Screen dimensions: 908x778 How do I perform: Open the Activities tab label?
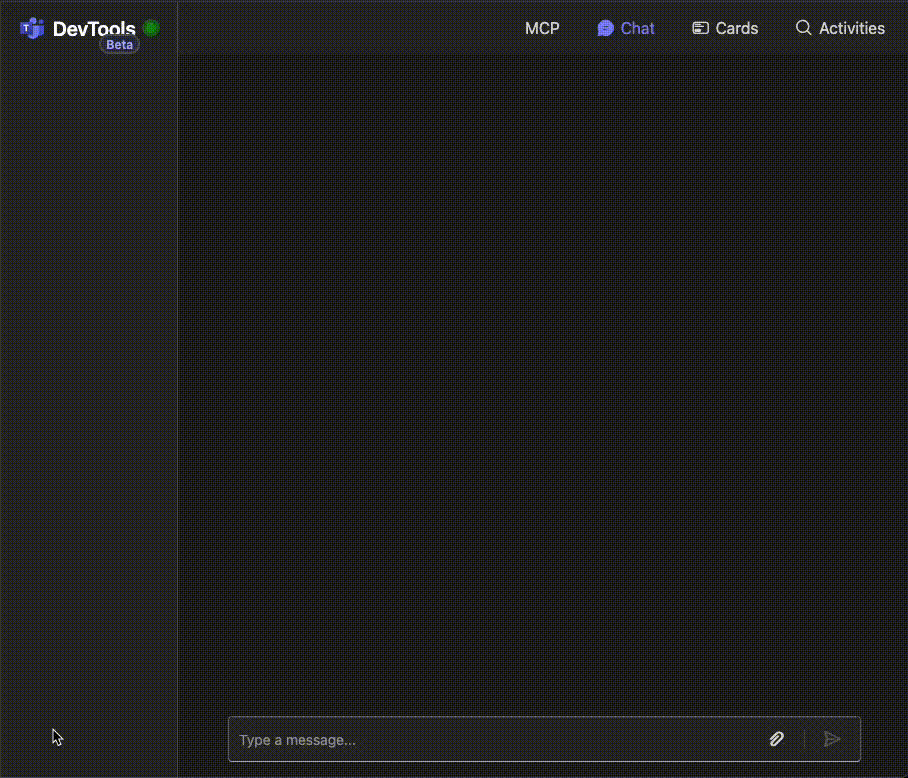click(851, 28)
